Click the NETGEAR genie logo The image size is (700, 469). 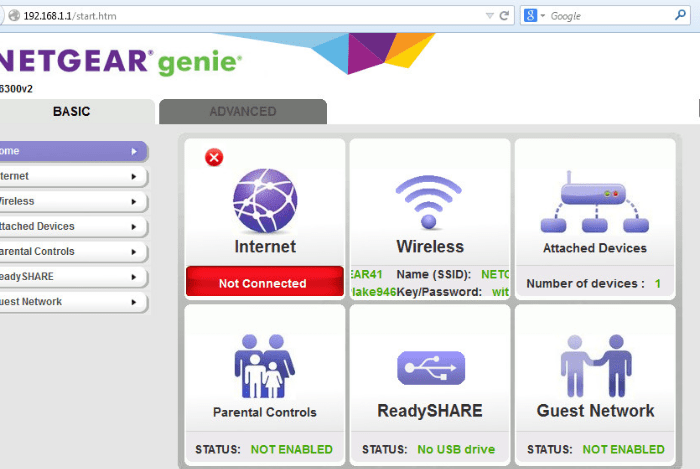(x=121, y=62)
